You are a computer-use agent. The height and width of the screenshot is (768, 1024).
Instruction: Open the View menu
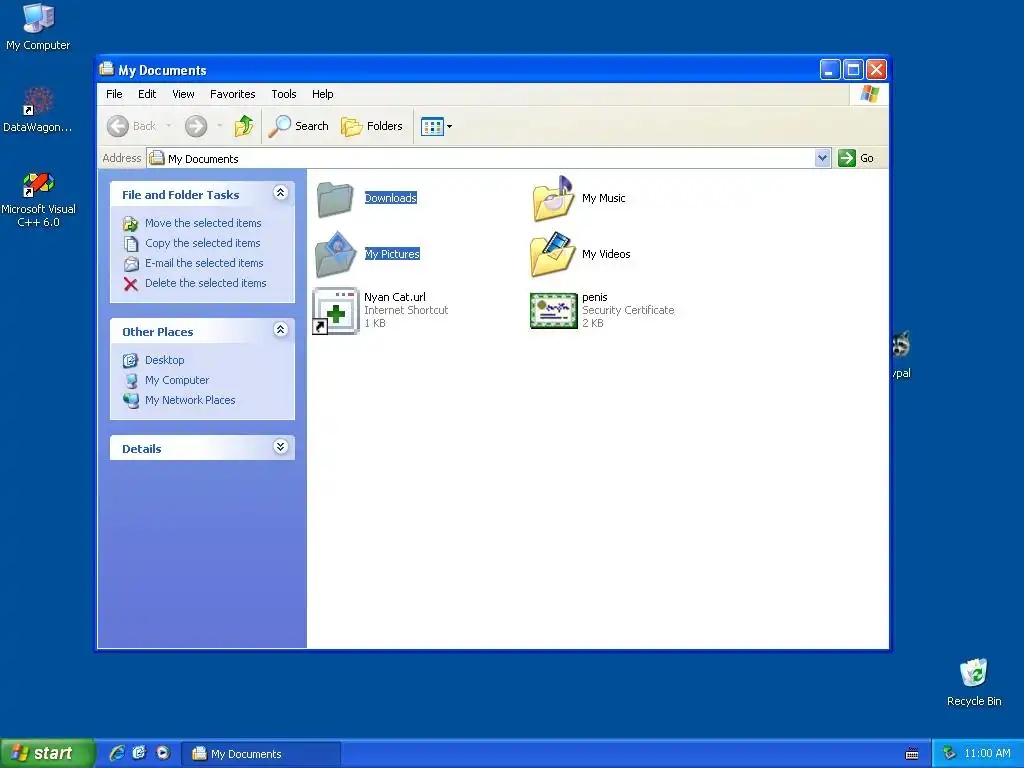coord(183,94)
